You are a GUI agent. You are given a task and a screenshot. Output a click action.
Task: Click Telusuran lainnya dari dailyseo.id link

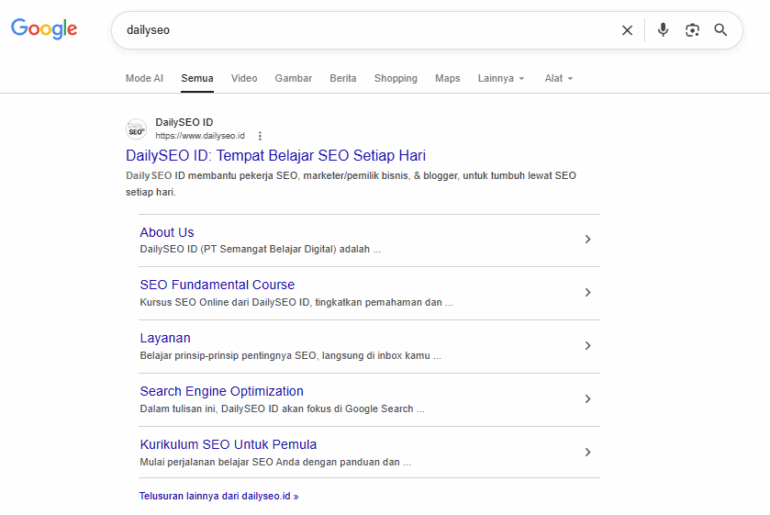pyautogui.click(x=219, y=496)
